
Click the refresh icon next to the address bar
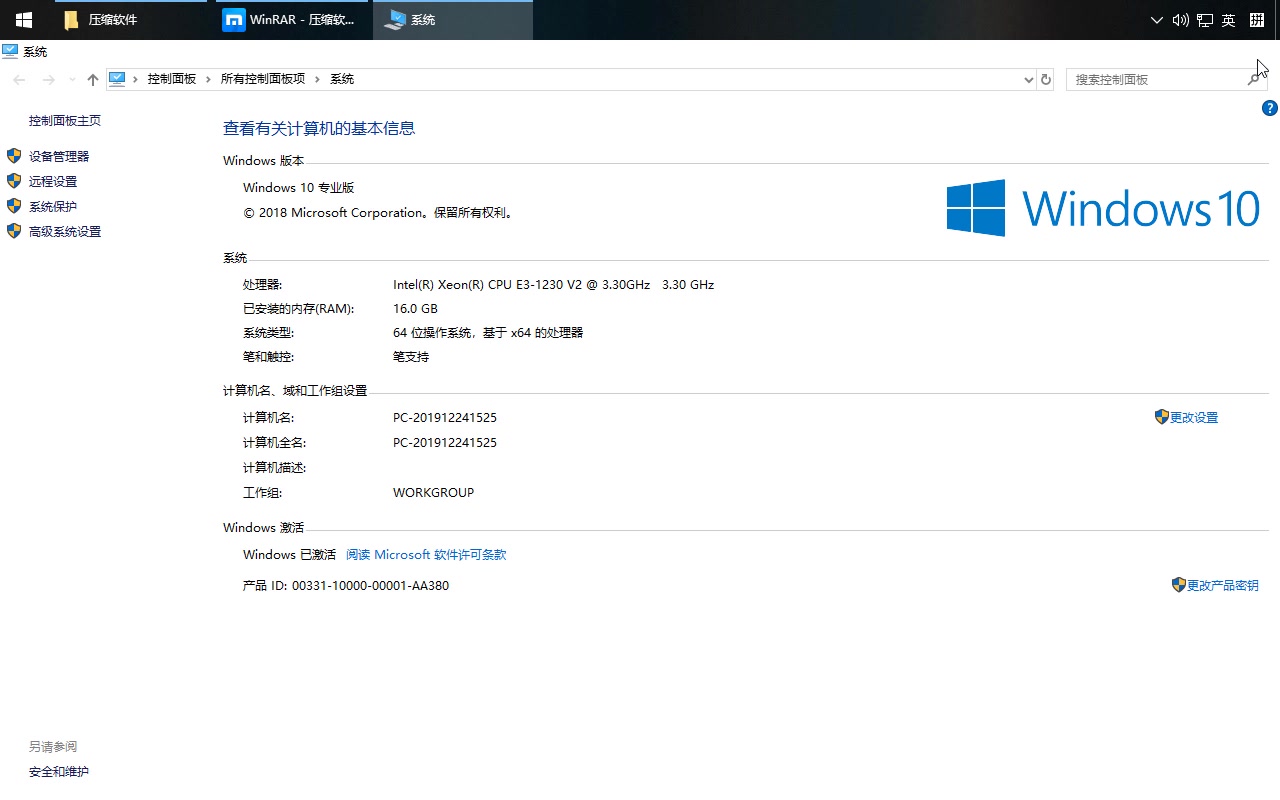point(1046,78)
